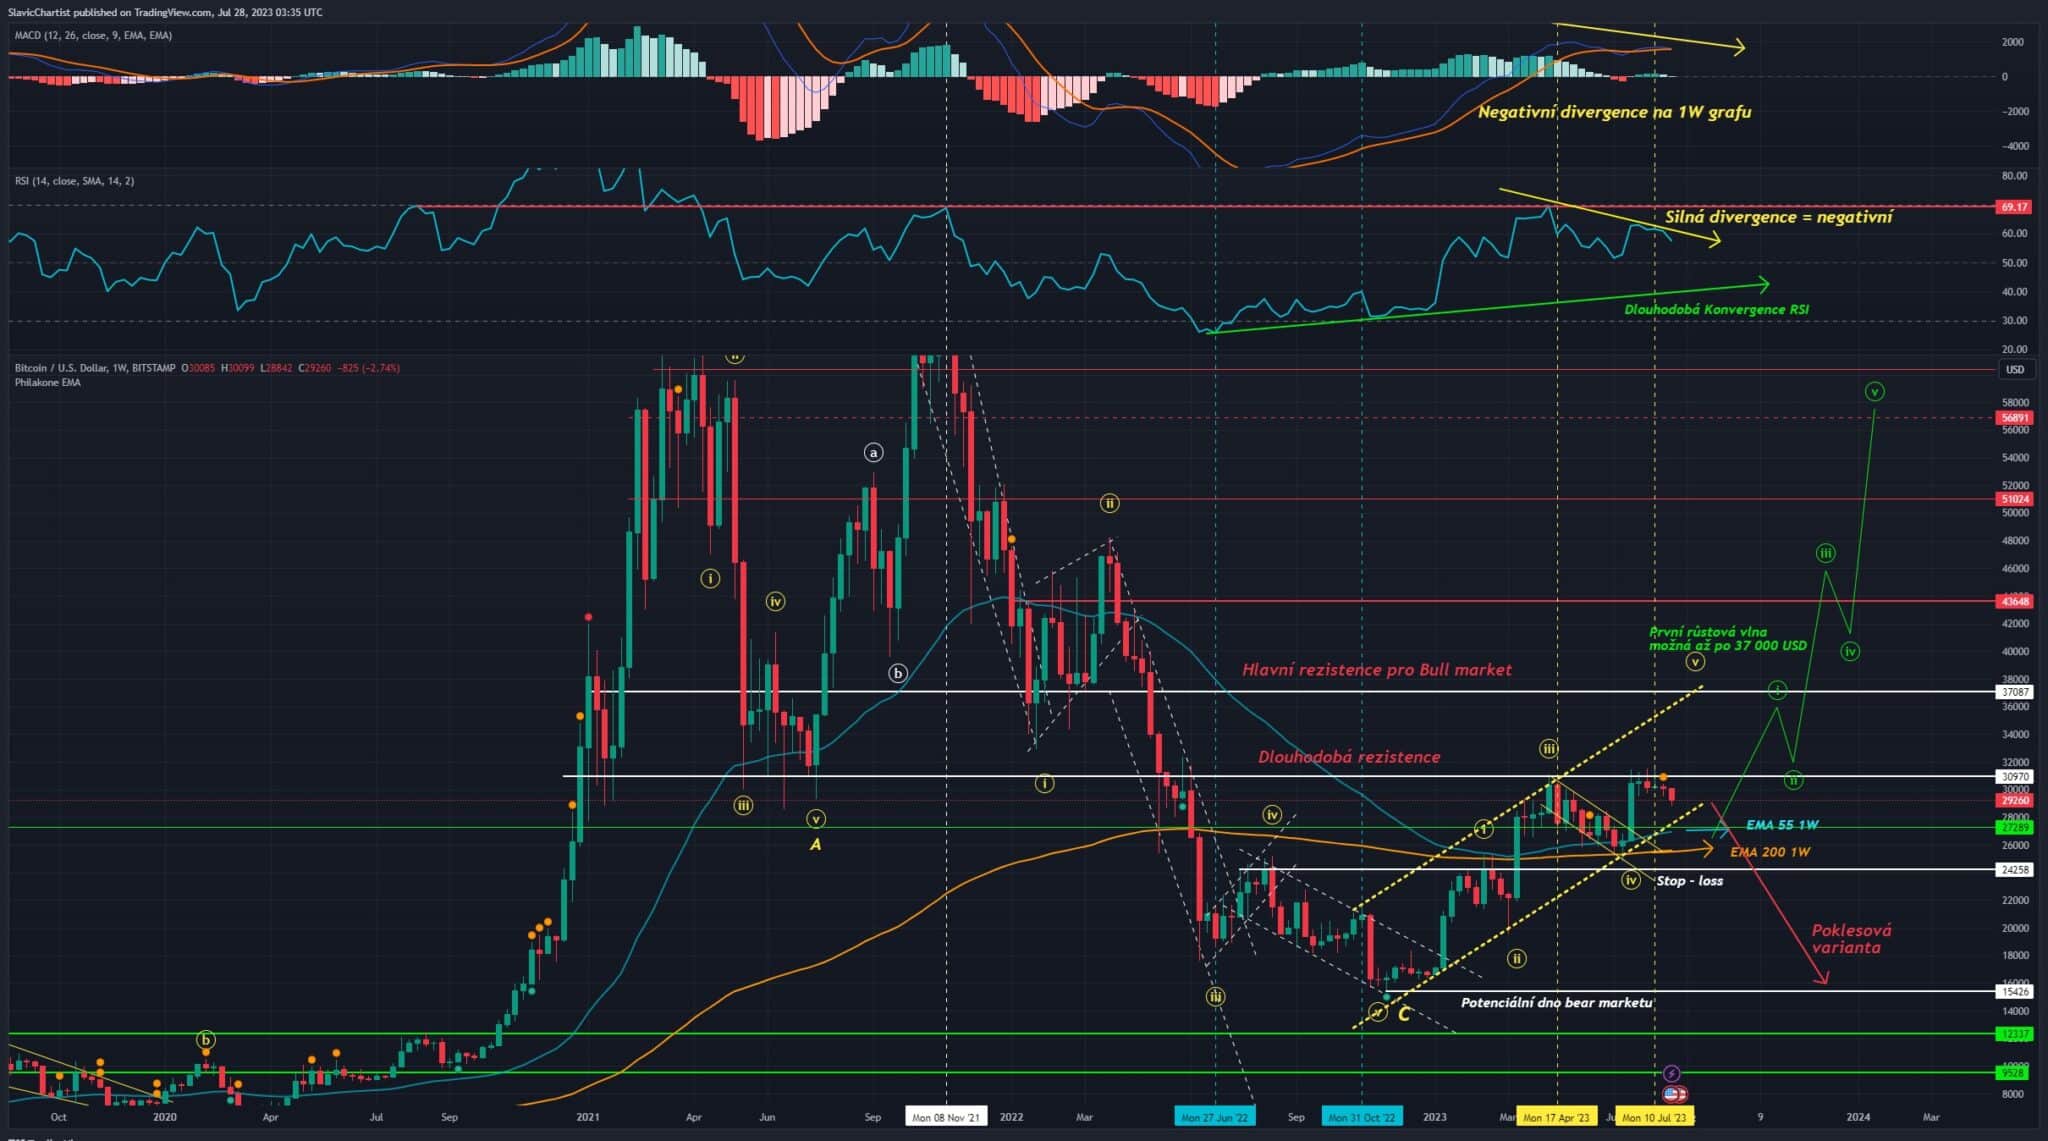Click the 9528 green price label

point(2014,1073)
